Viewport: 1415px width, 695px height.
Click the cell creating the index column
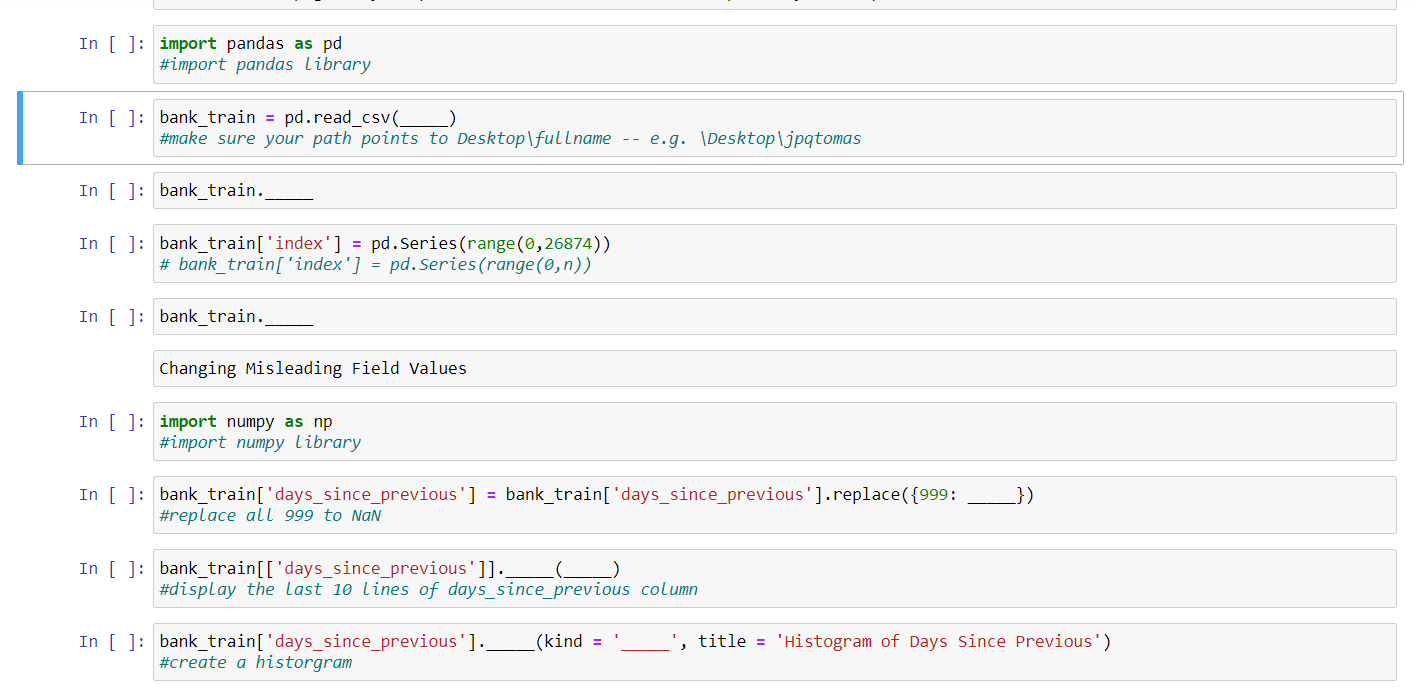coord(400,253)
